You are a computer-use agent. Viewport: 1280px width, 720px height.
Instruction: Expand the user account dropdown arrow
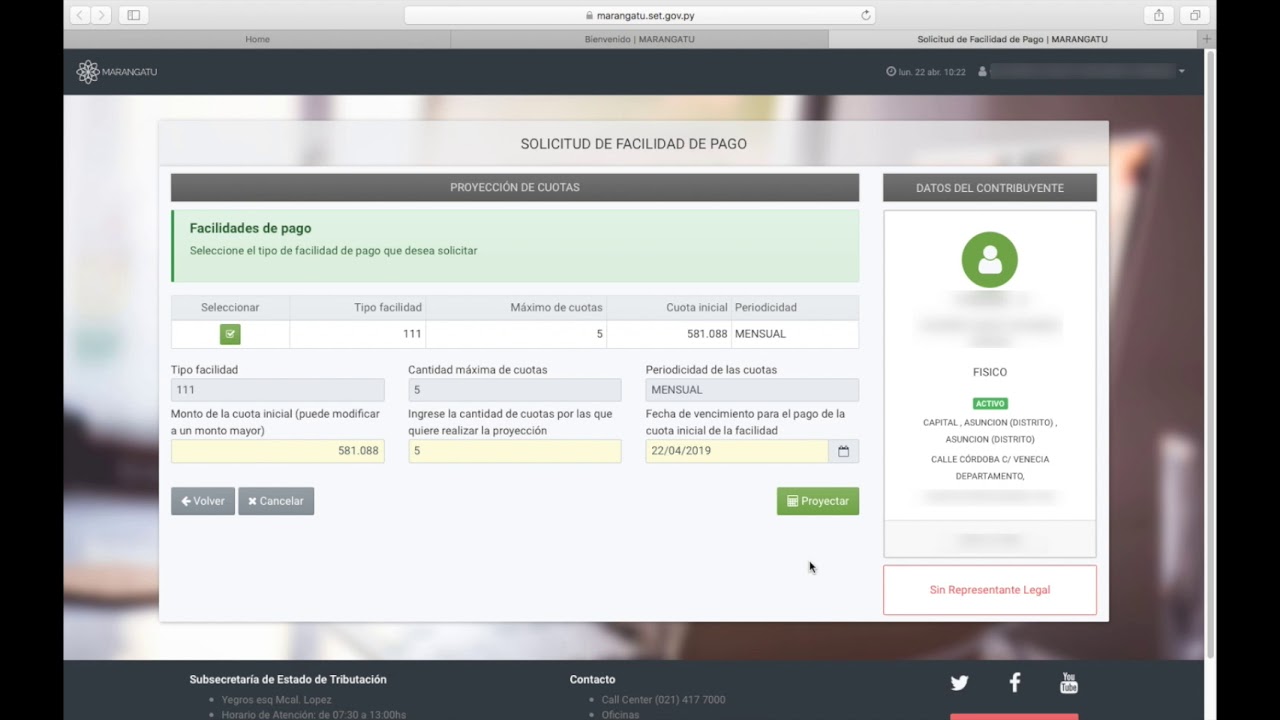tap(1181, 72)
